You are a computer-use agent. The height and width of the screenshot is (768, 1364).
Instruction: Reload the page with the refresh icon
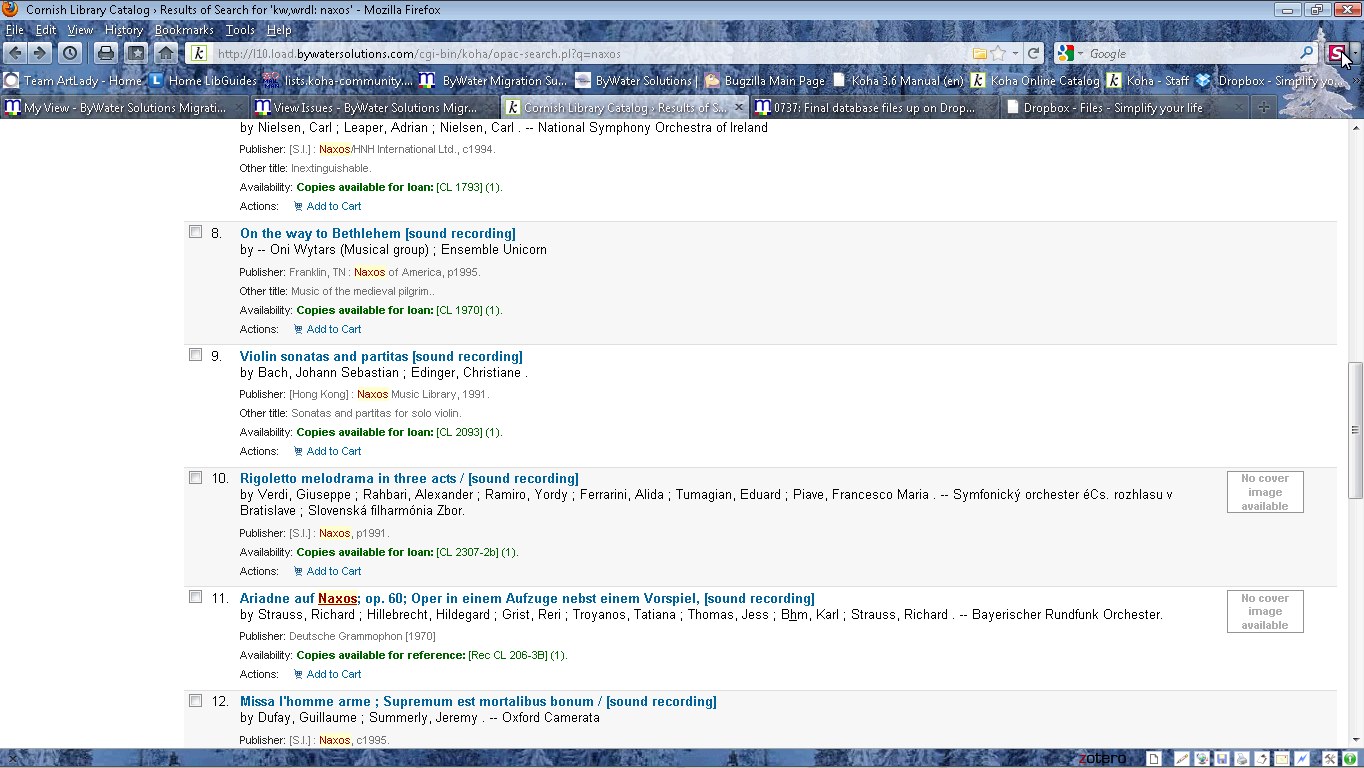point(1034,53)
